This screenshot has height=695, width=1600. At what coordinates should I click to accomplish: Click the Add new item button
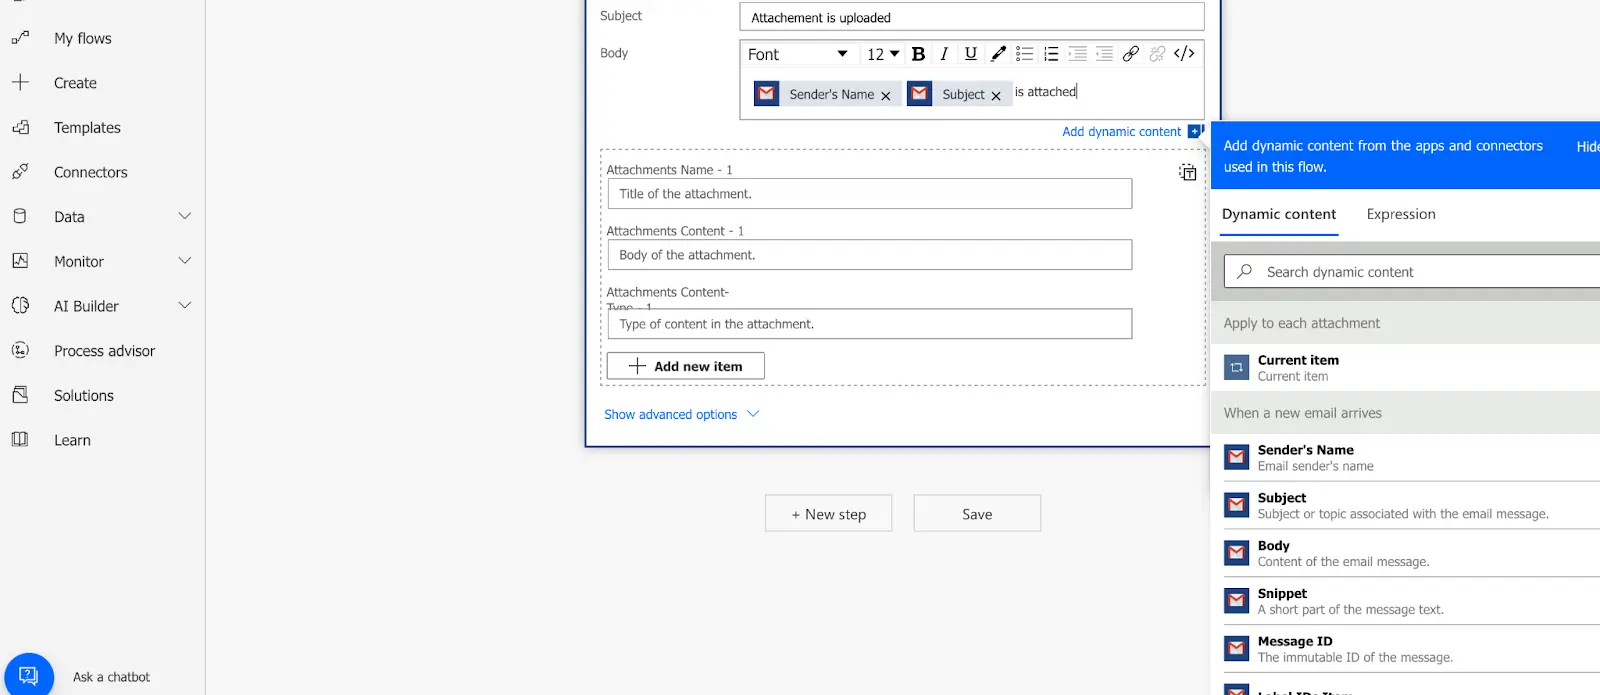click(686, 366)
